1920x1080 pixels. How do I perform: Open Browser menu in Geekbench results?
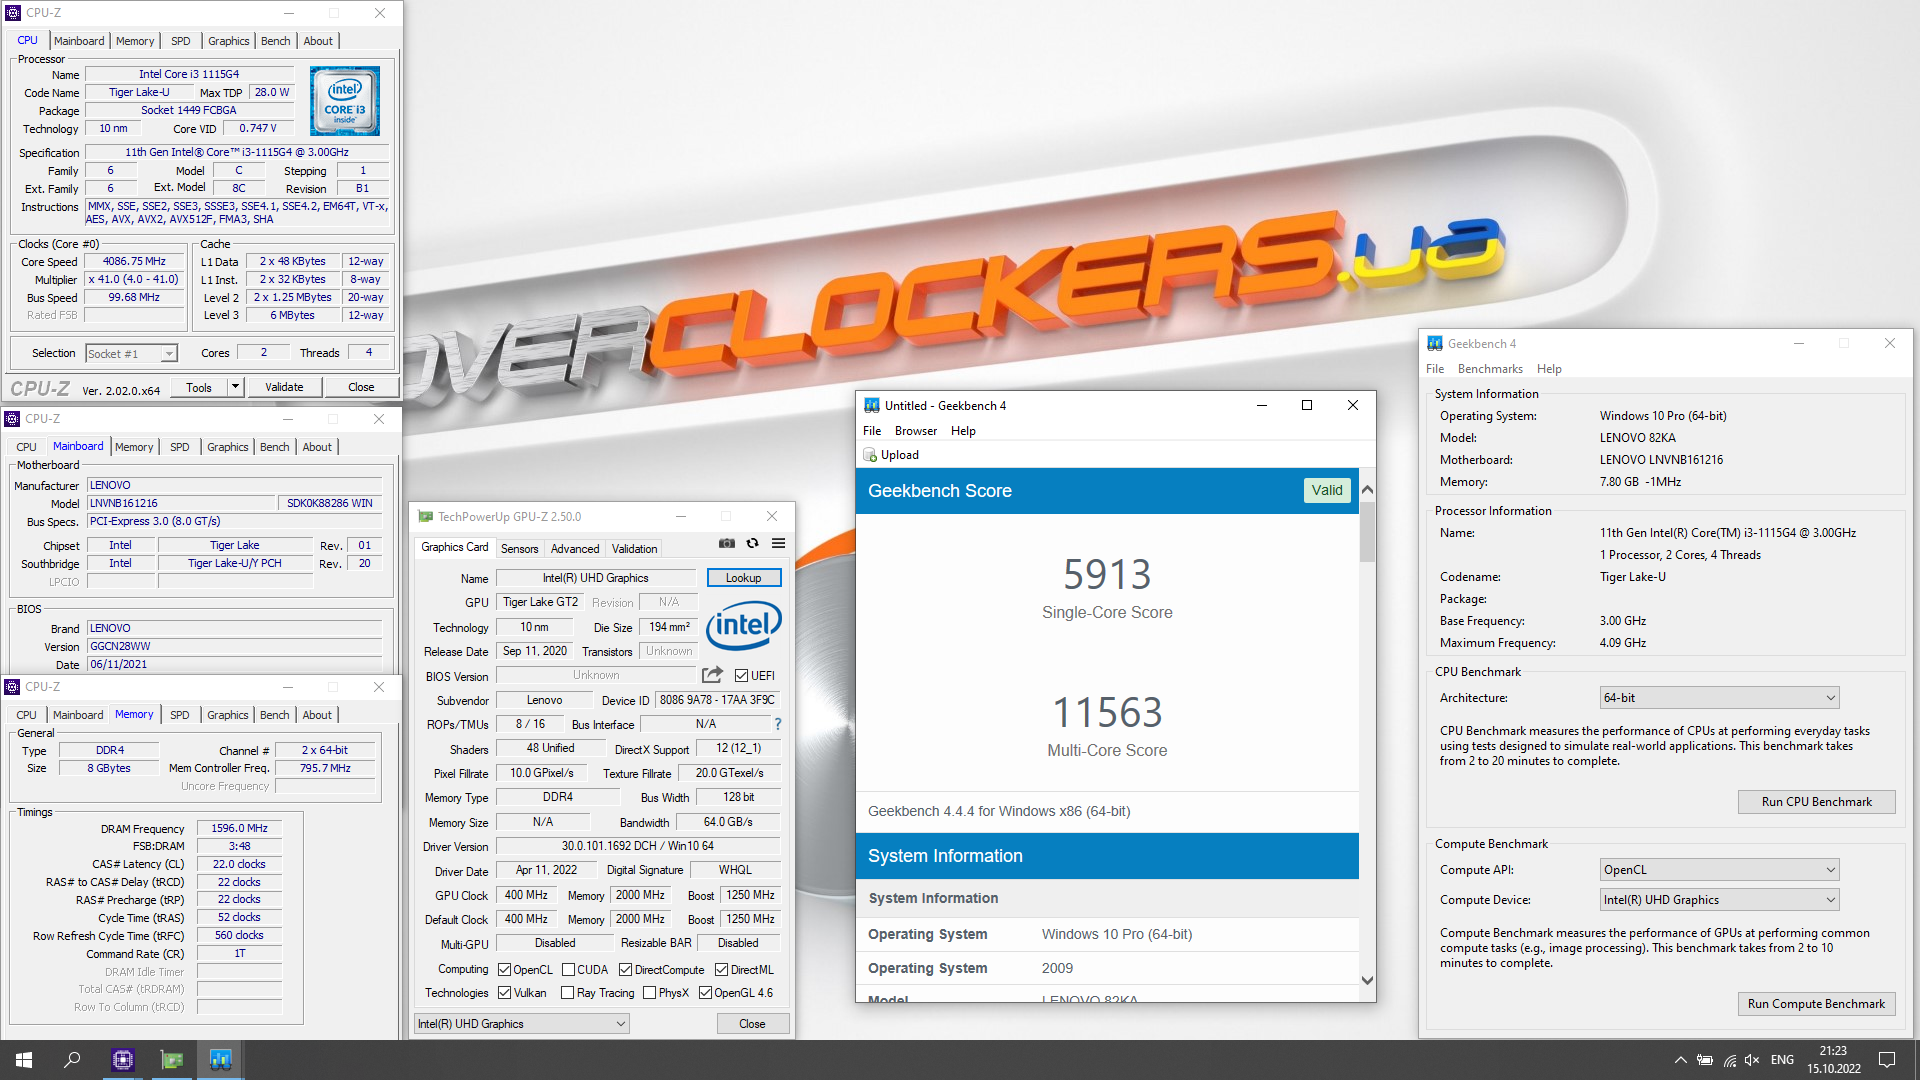point(916,431)
